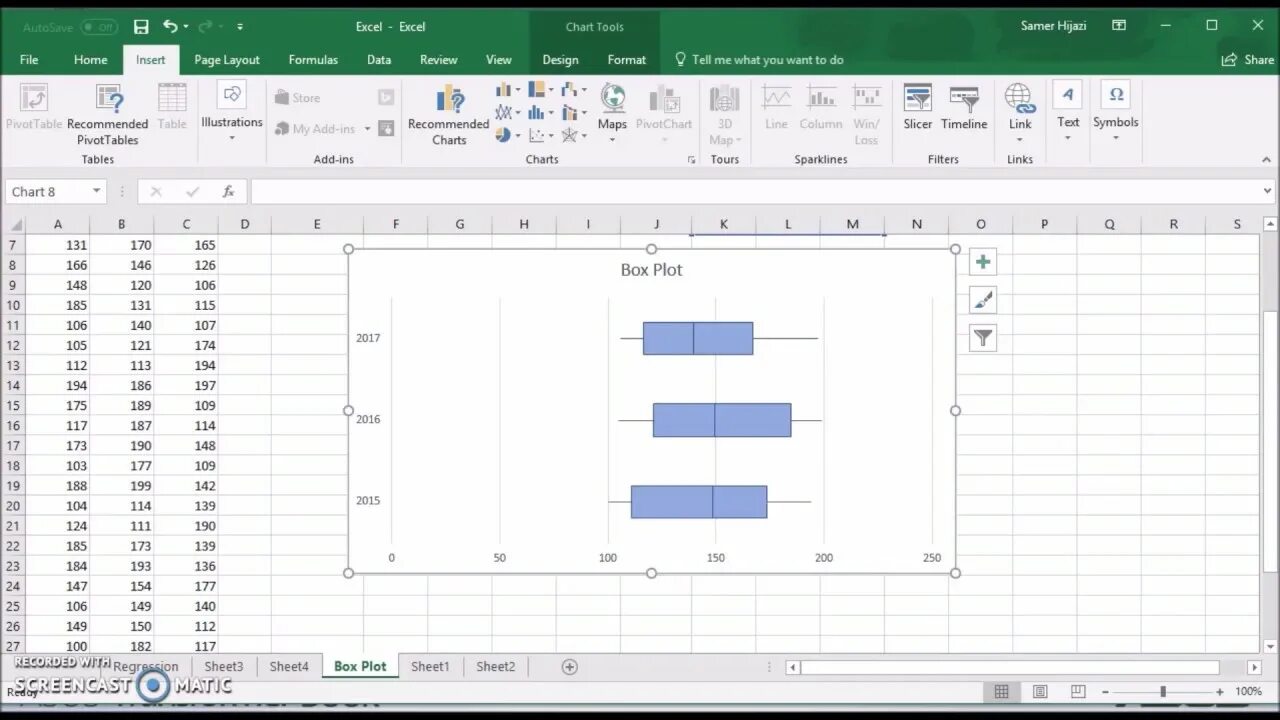Image resolution: width=1280 pixels, height=720 pixels.
Task: Open the Chart Tools Design tab
Action: 560,60
